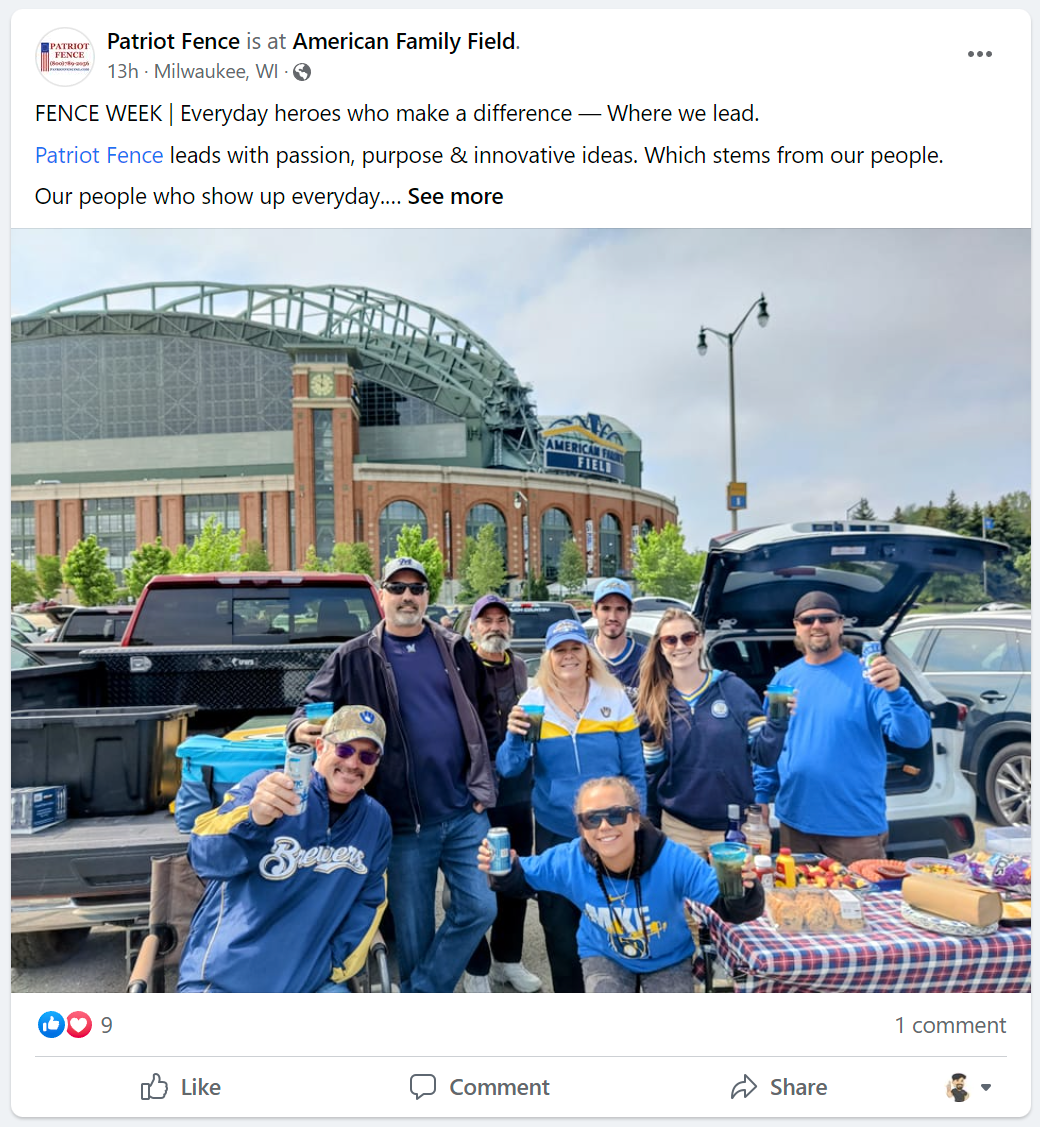
Task: Open the Patriot Fence page name link
Action: coord(173,42)
